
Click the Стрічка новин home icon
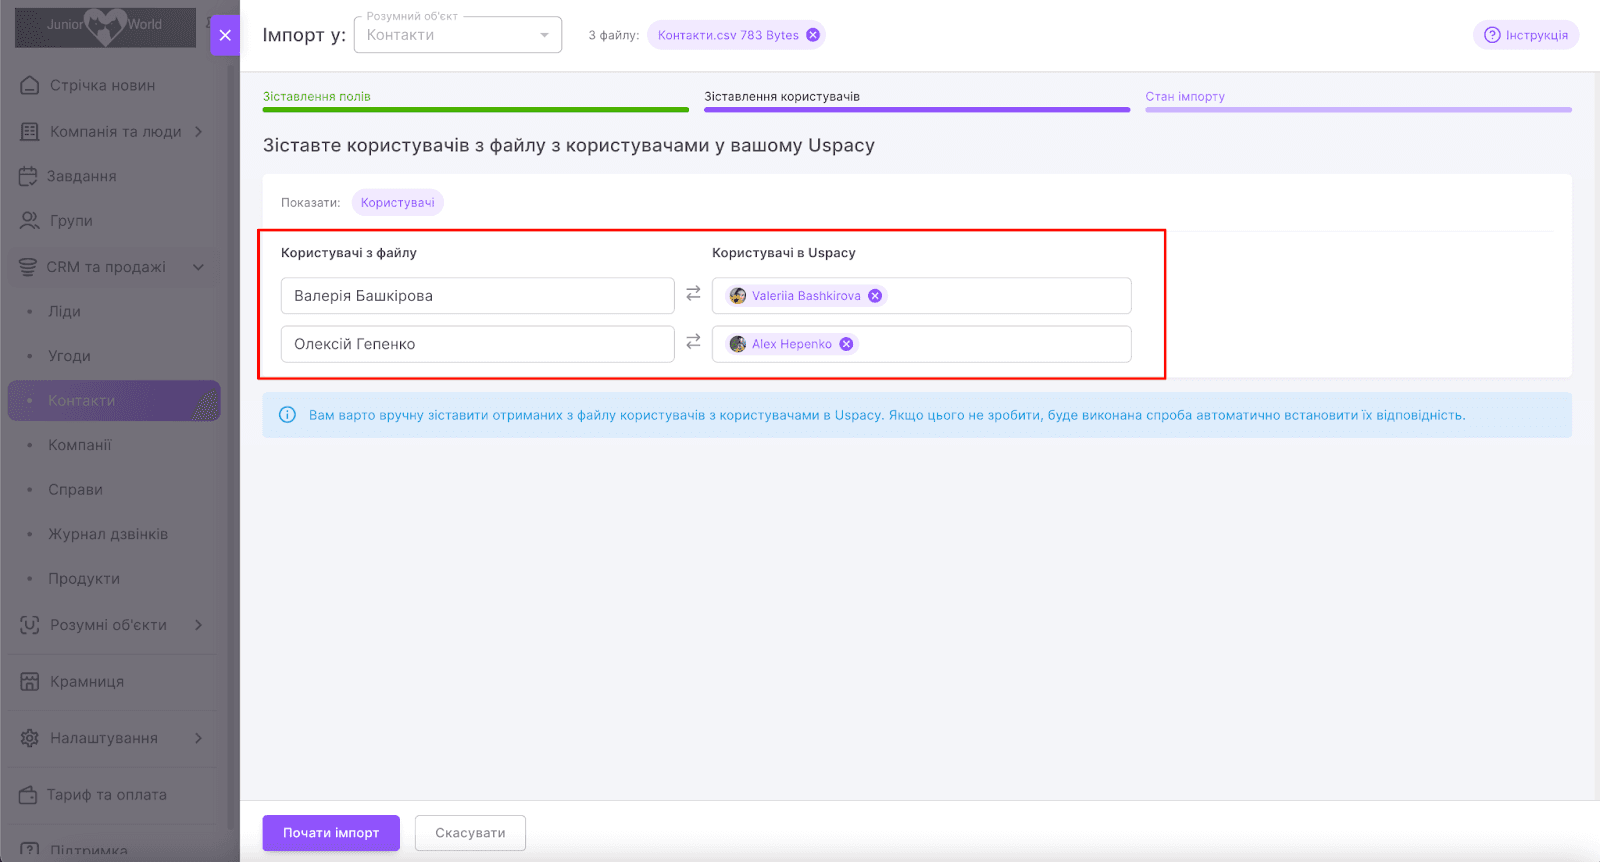(30, 85)
